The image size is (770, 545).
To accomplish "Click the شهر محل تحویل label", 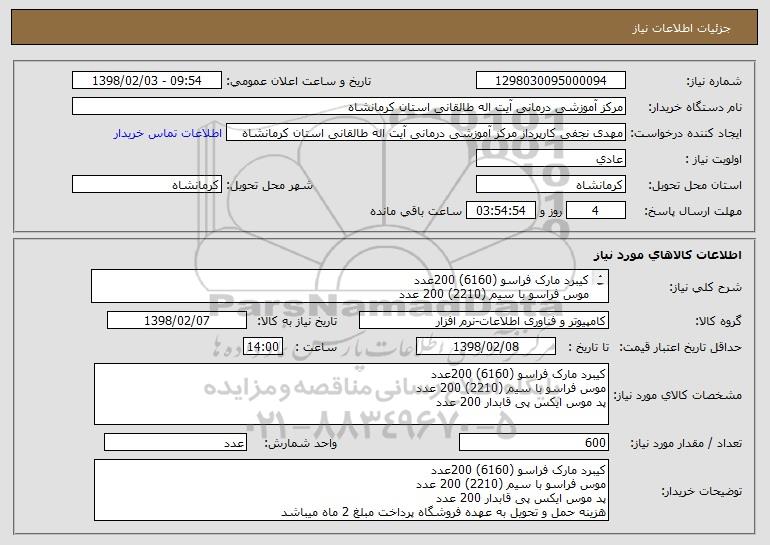I will [269, 185].
